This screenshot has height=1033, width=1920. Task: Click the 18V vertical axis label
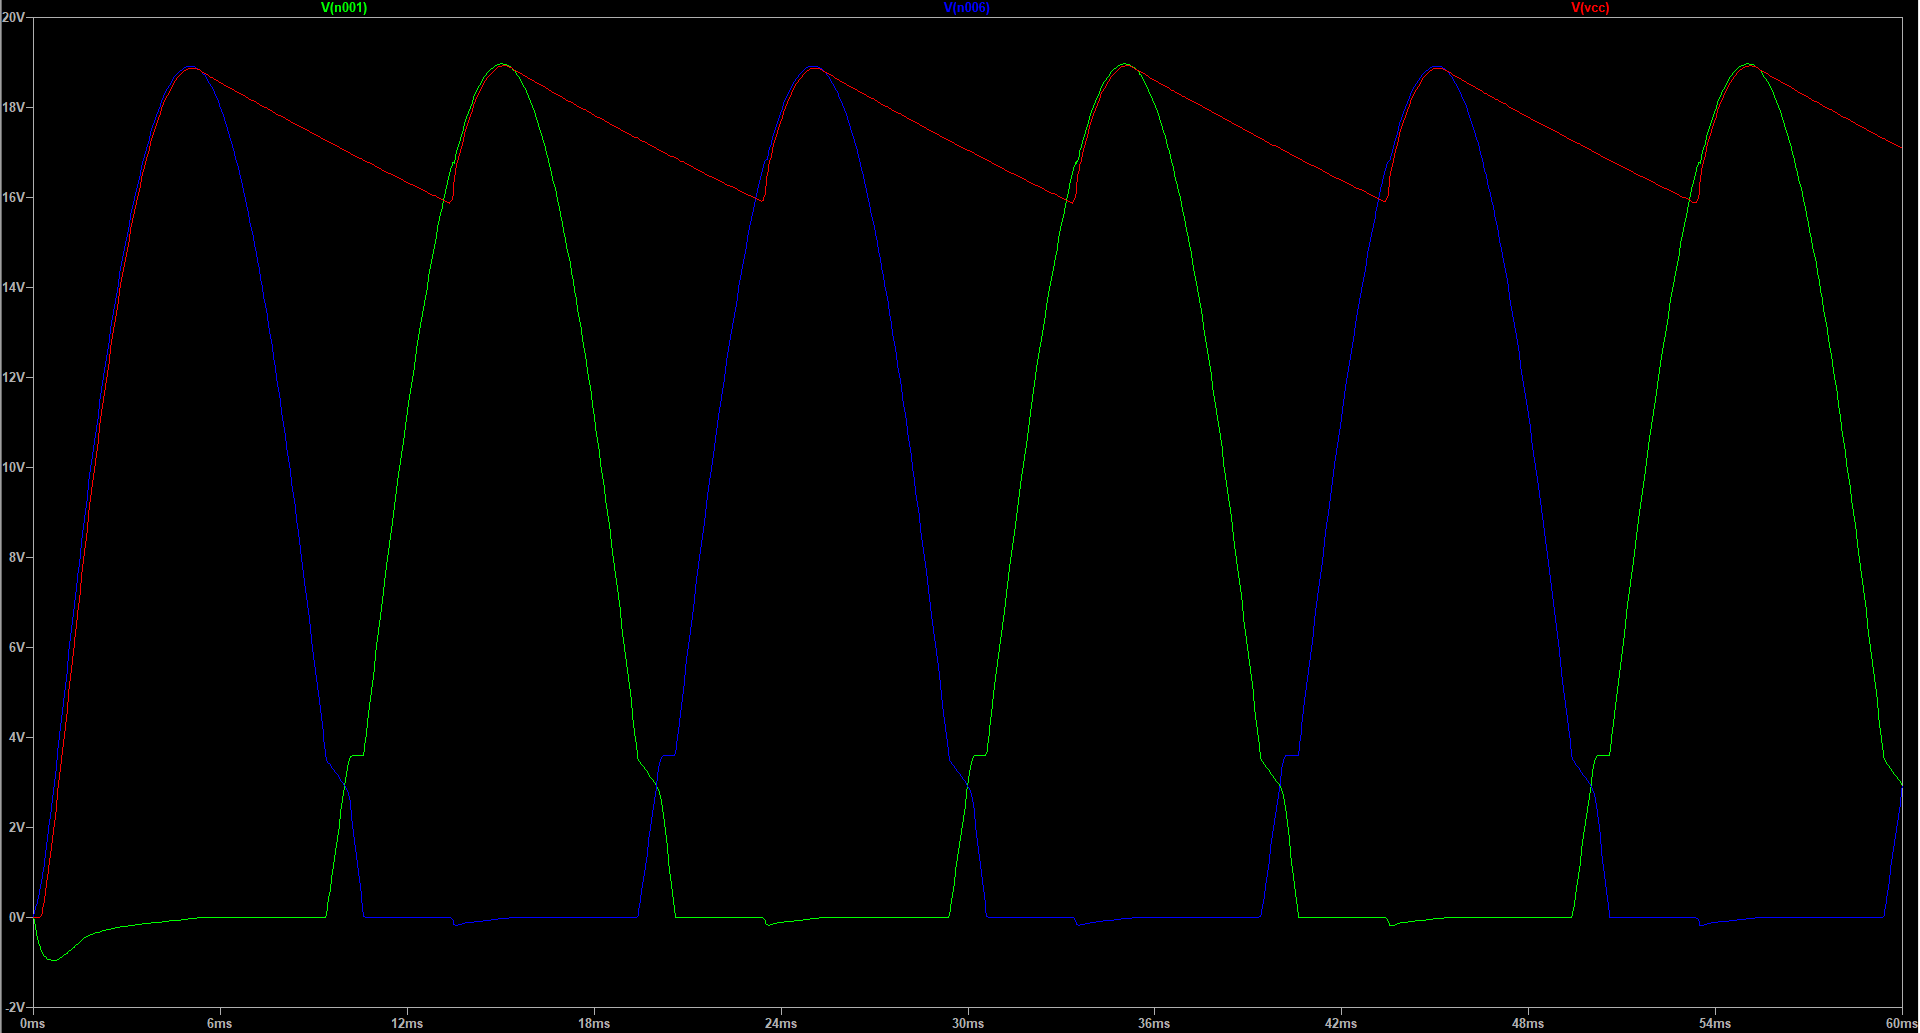coord(13,107)
